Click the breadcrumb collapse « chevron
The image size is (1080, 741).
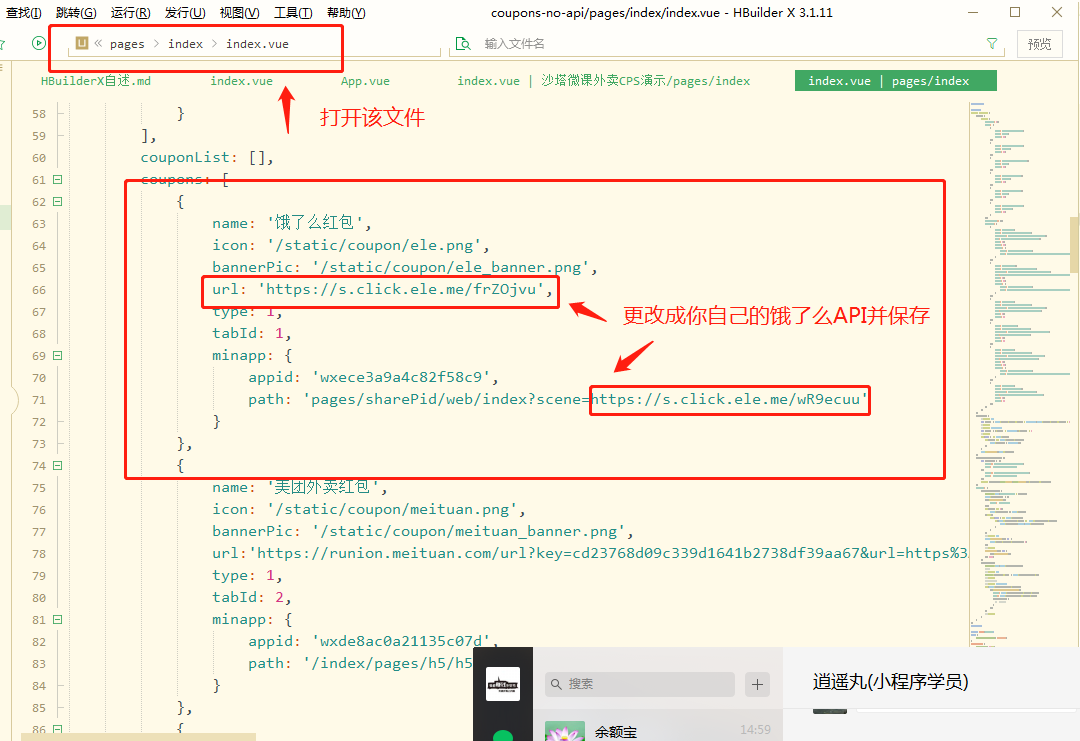98,43
